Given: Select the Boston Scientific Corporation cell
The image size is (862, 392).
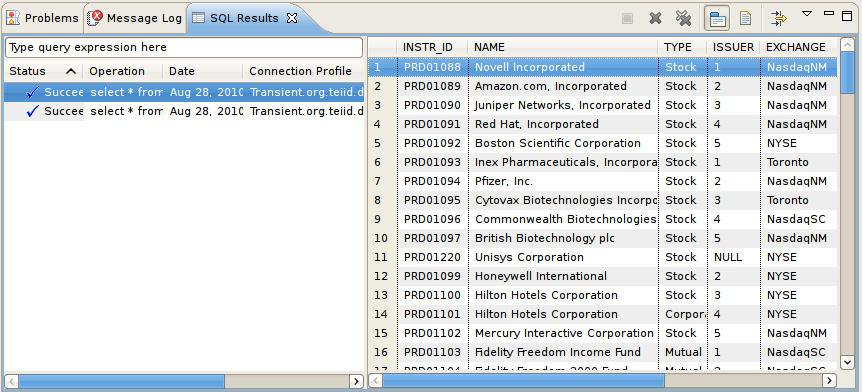Looking at the screenshot, I should coord(563,143).
